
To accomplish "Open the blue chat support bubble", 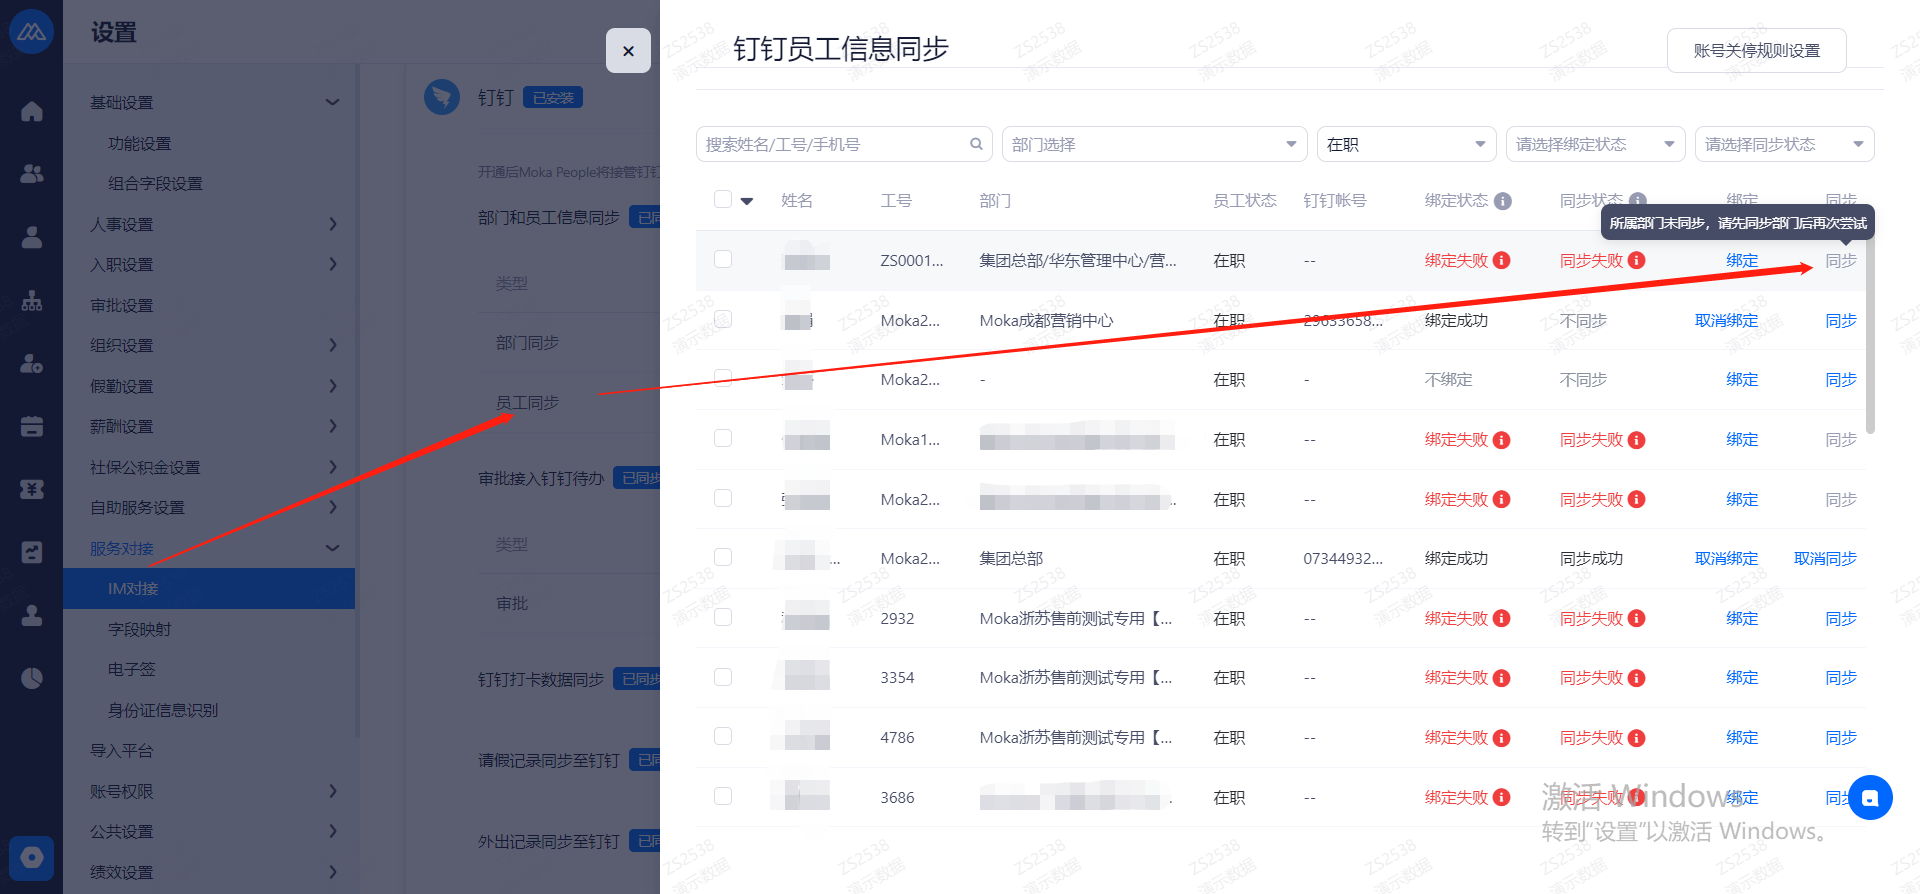I will 1870,798.
